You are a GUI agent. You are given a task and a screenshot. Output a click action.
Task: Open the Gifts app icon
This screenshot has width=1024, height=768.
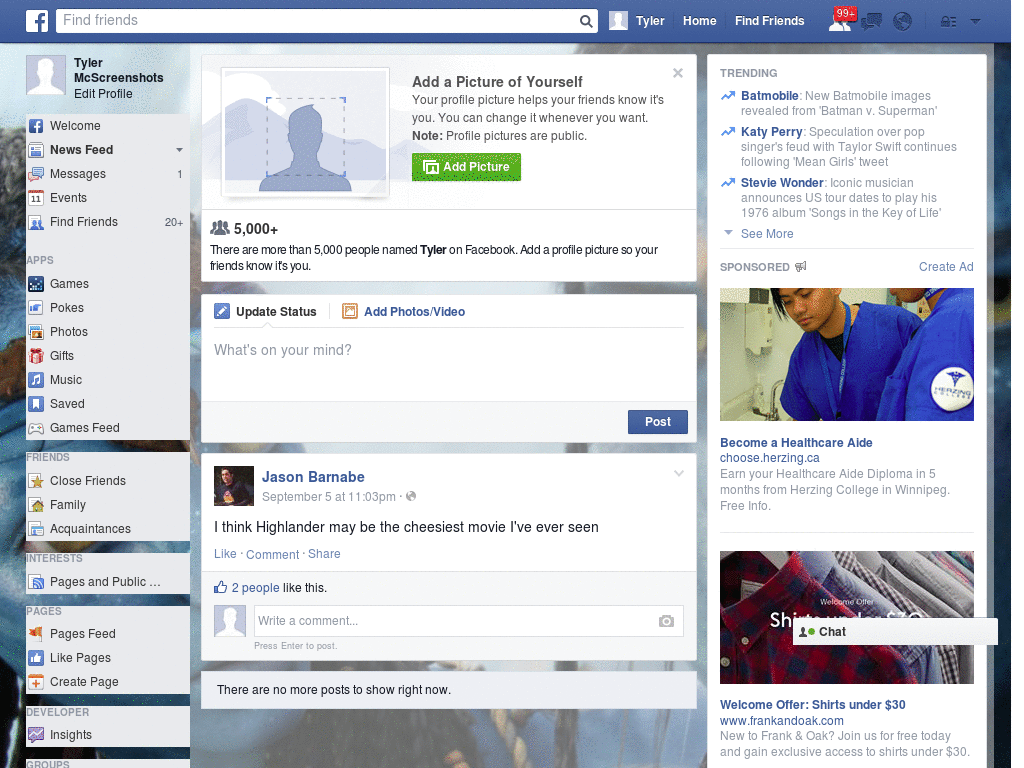(x=36, y=356)
